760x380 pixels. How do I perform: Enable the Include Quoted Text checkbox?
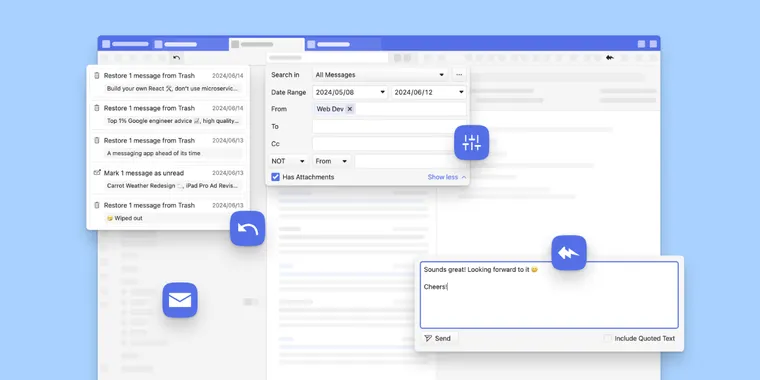pyautogui.click(x=607, y=338)
